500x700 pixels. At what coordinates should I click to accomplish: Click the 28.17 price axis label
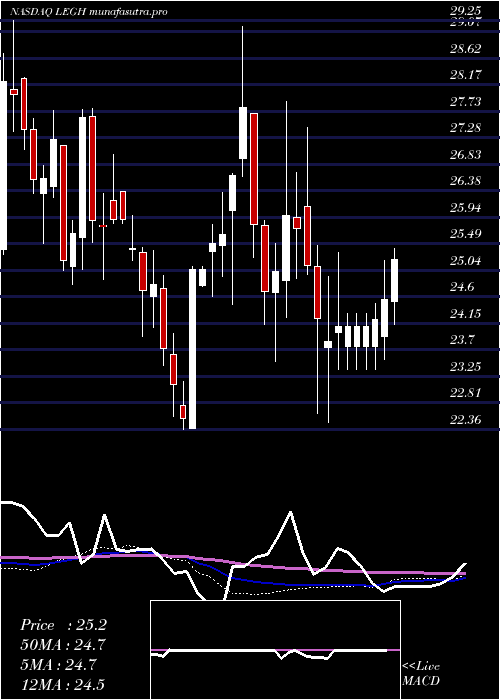(x=465, y=75)
